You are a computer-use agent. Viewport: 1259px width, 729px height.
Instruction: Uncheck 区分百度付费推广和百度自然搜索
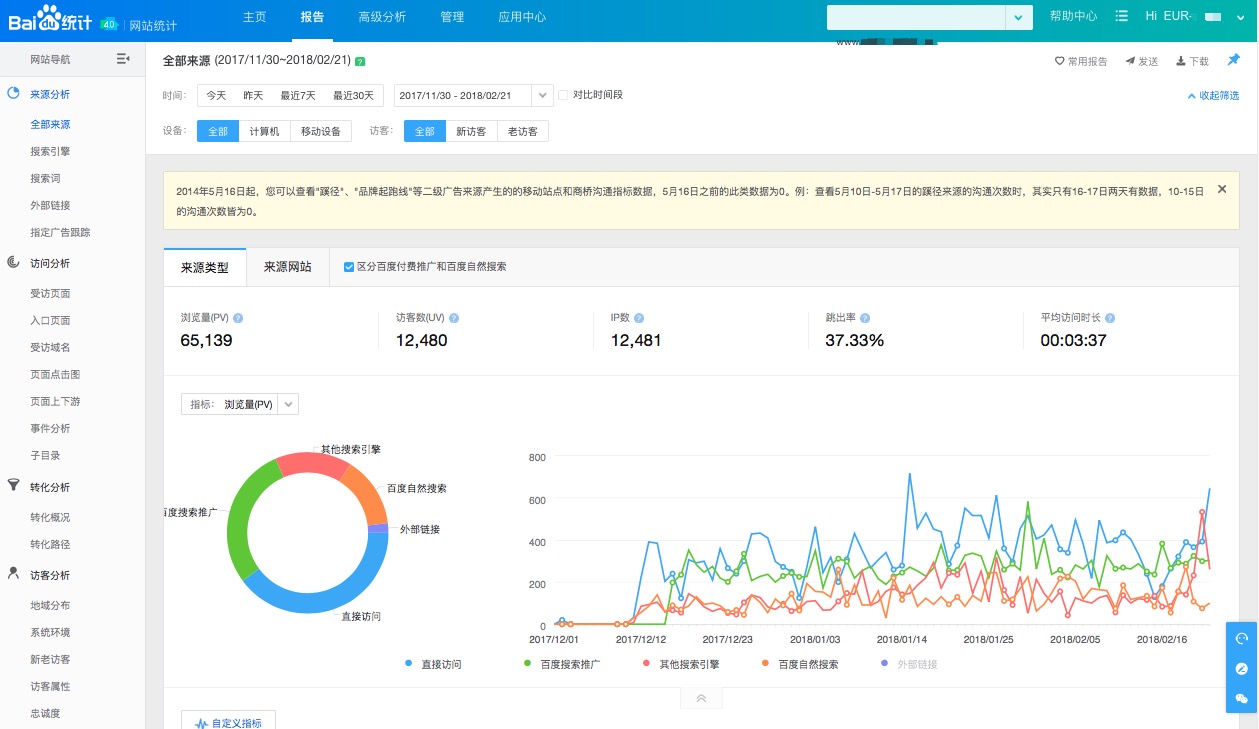(349, 266)
